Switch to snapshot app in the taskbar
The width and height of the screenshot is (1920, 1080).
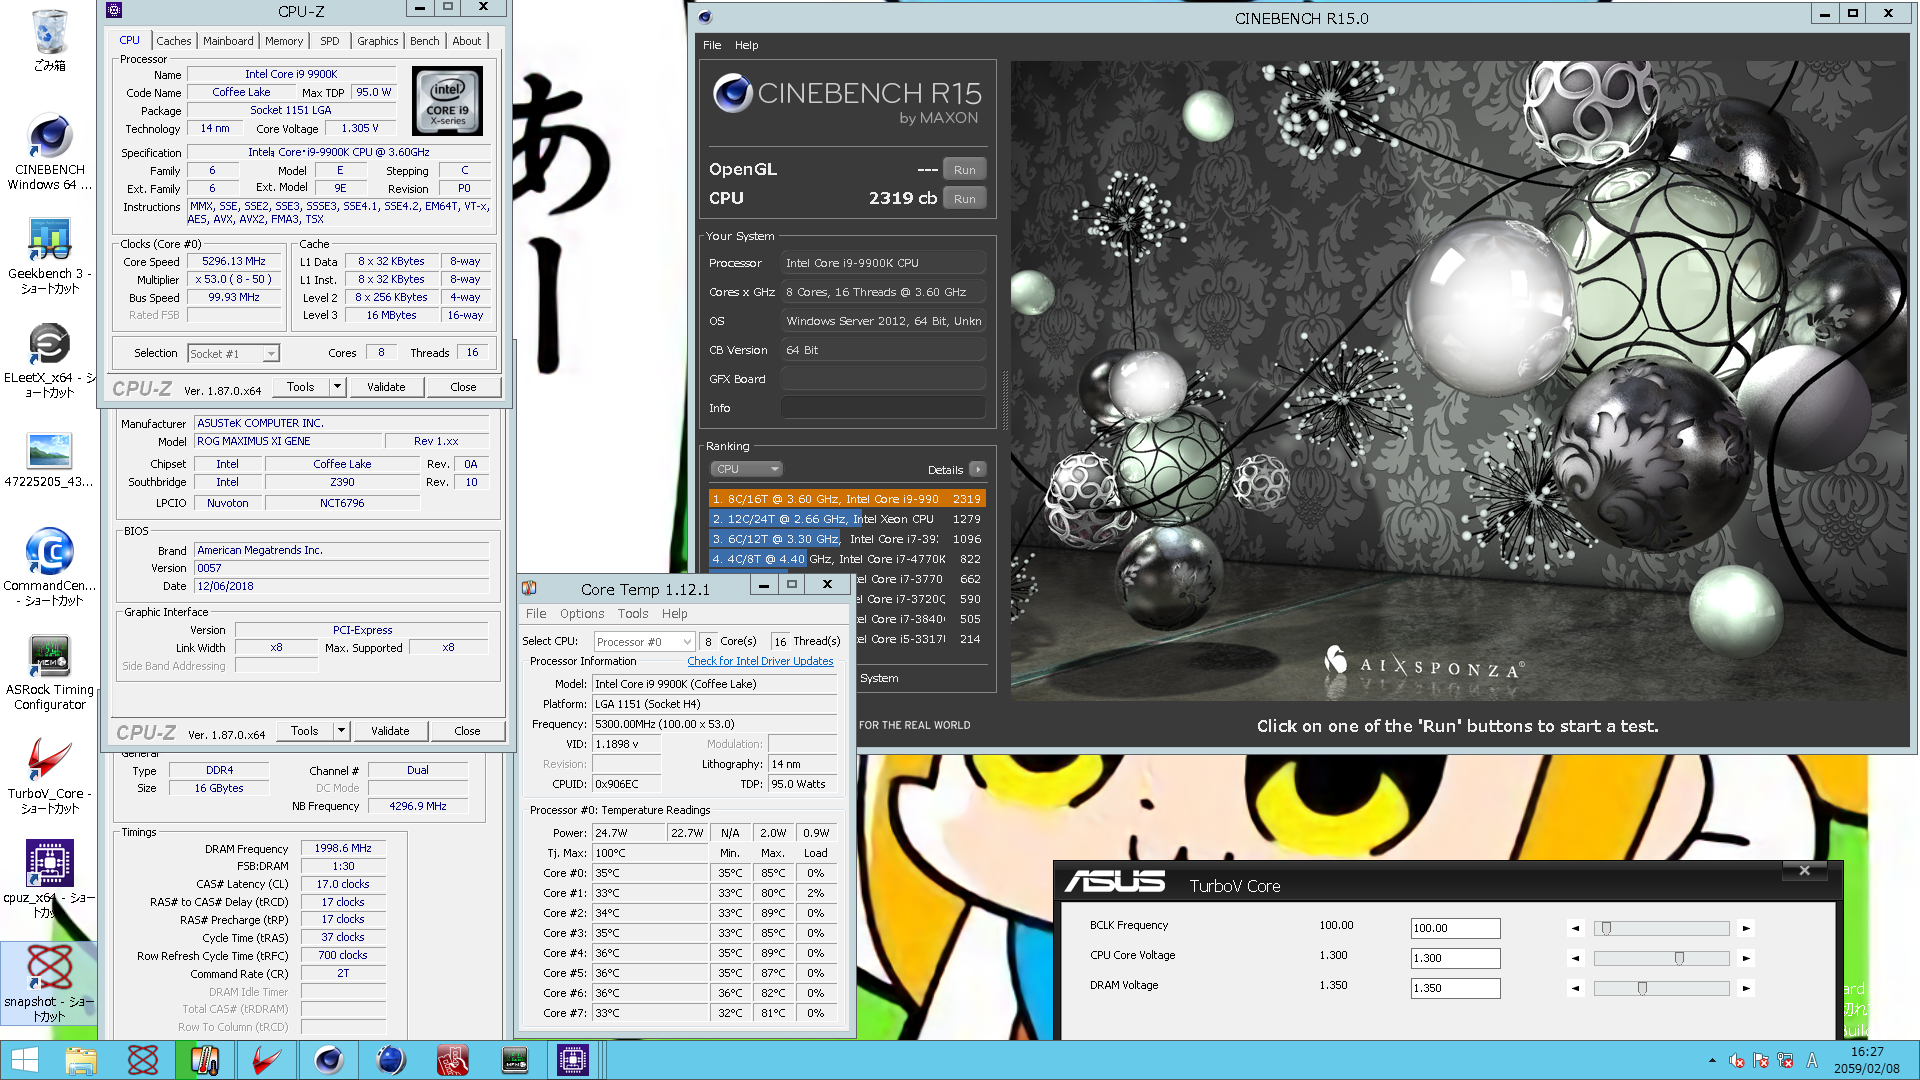tap(143, 1060)
